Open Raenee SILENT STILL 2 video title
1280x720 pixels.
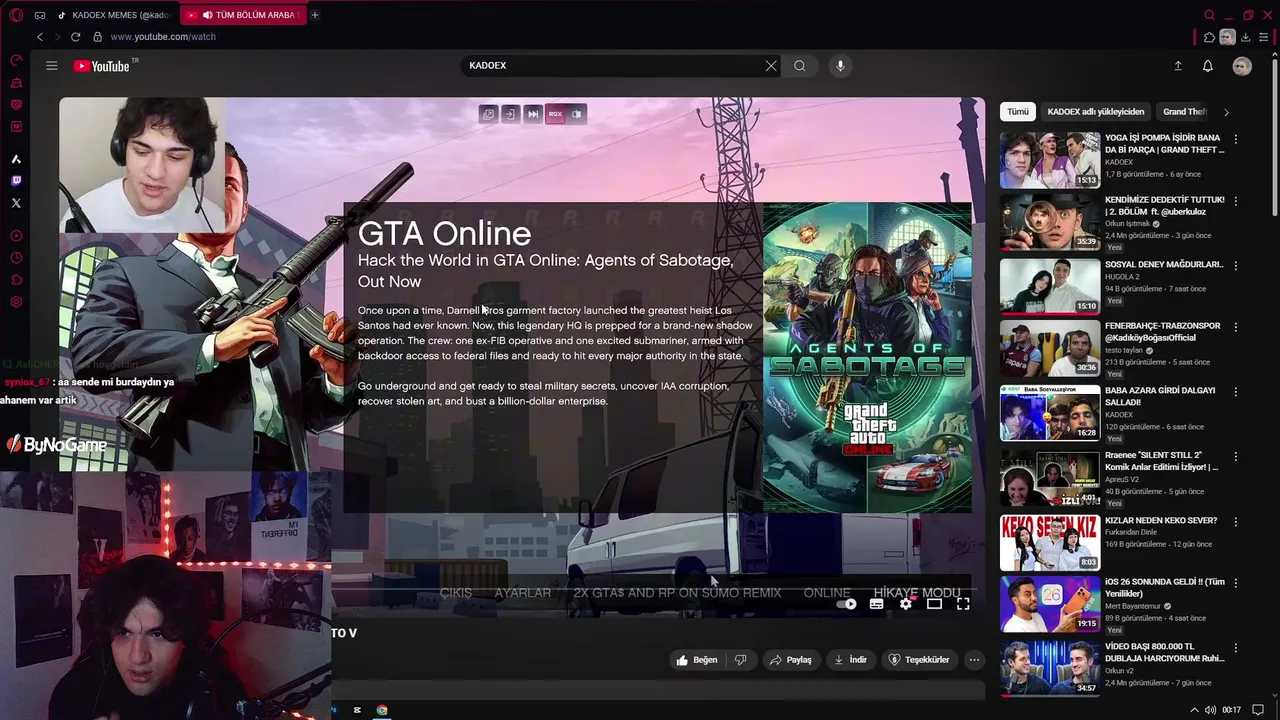coord(1161,461)
